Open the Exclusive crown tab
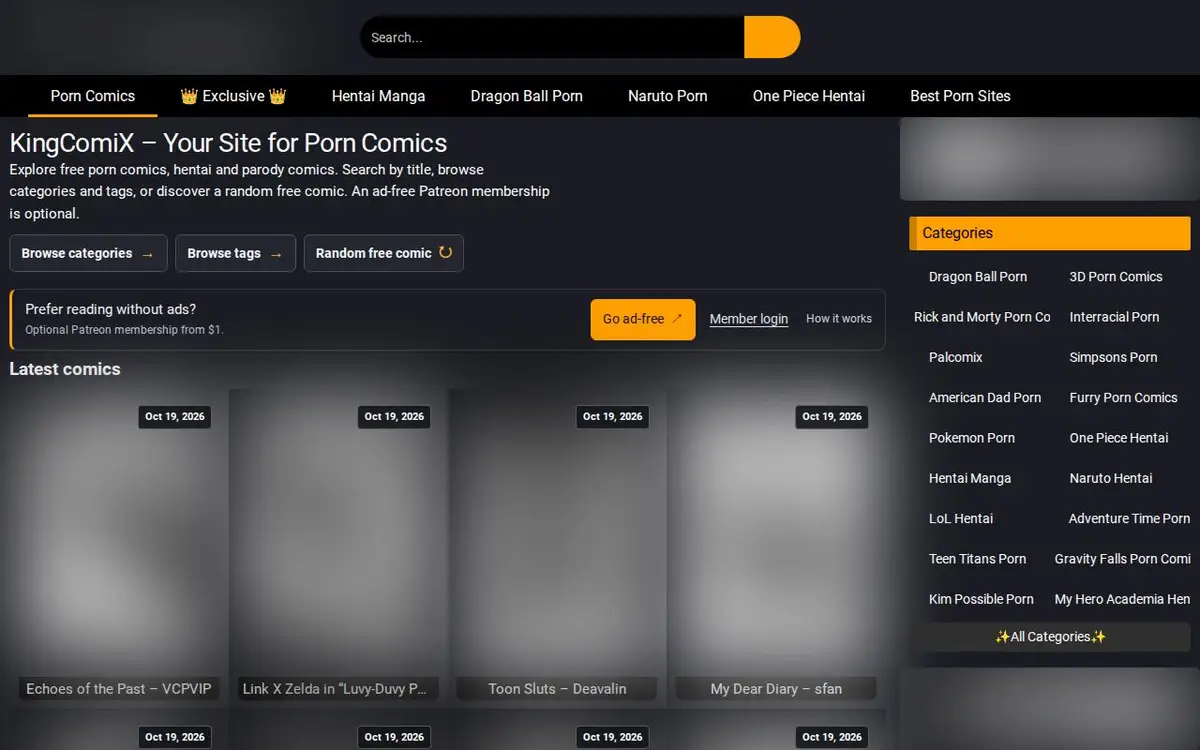This screenshot has width=1200, height=750. coord(233,96)
